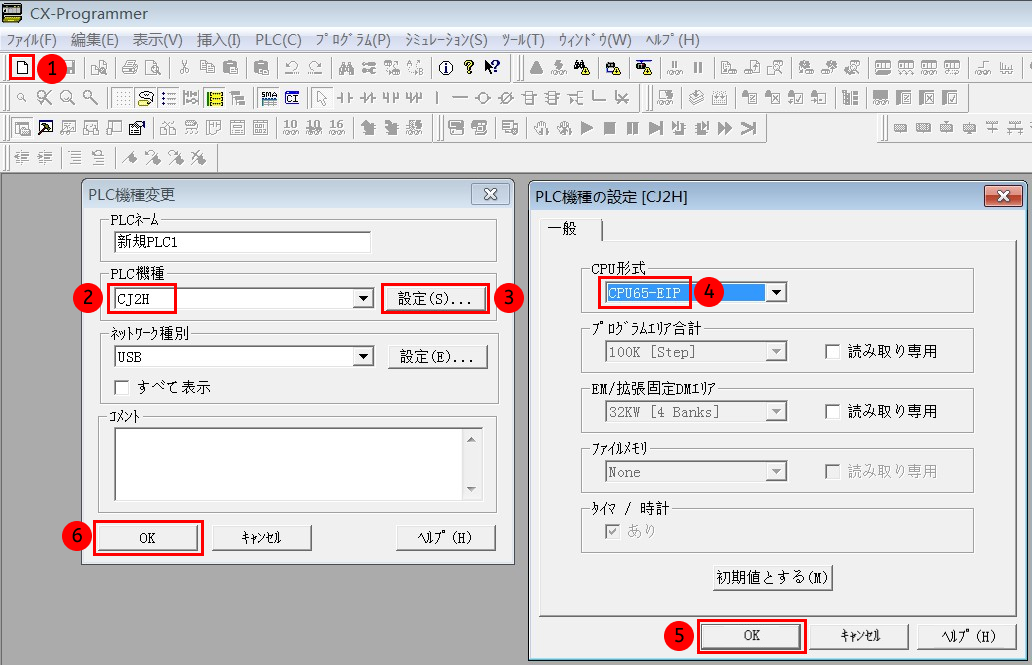Click the Print icon in the toolbar
Image resolution: width=1032 pixels, height=665 pixels.
pos(130,67)
